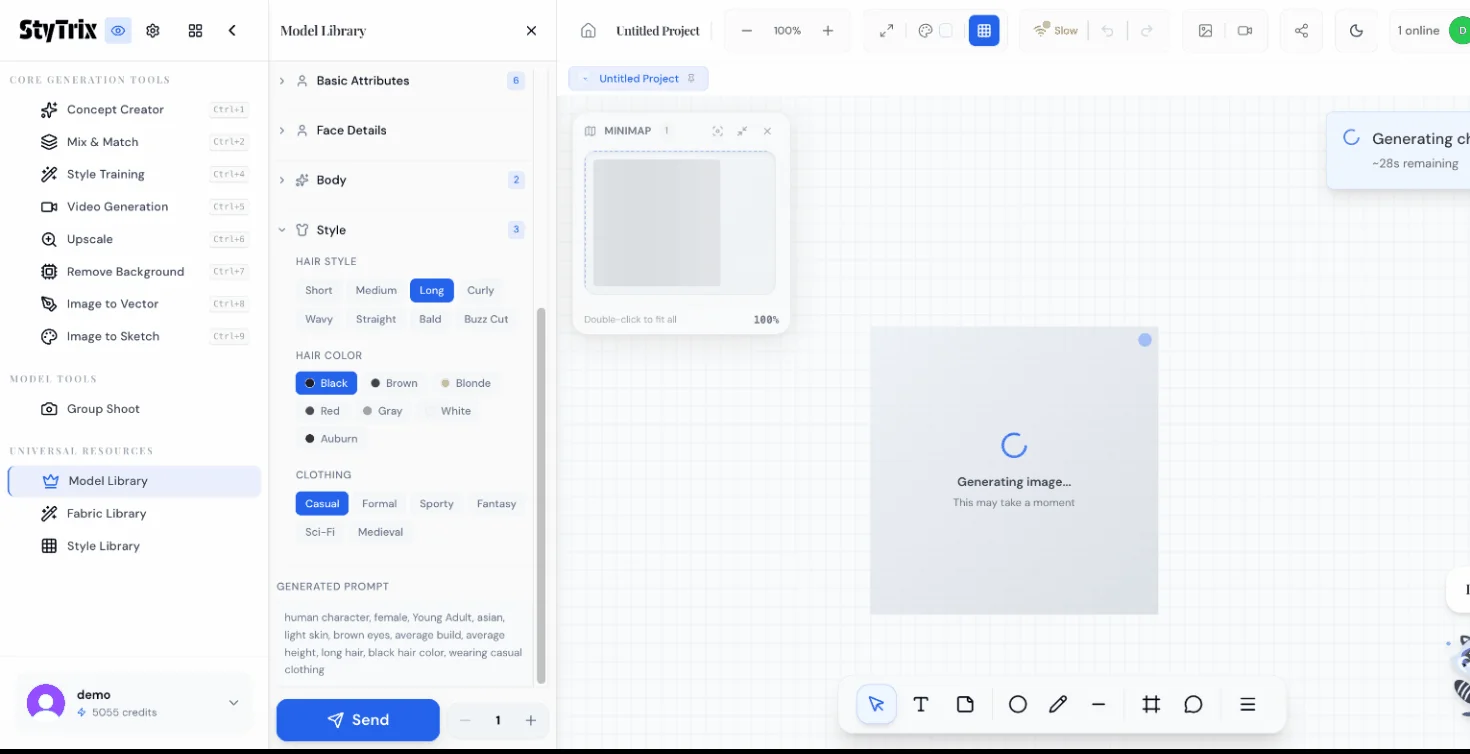Viewport: 1470px width, 754px height.
Task: Increase the send count with plus
Action: pyautogui.click(x=531, y=720)
